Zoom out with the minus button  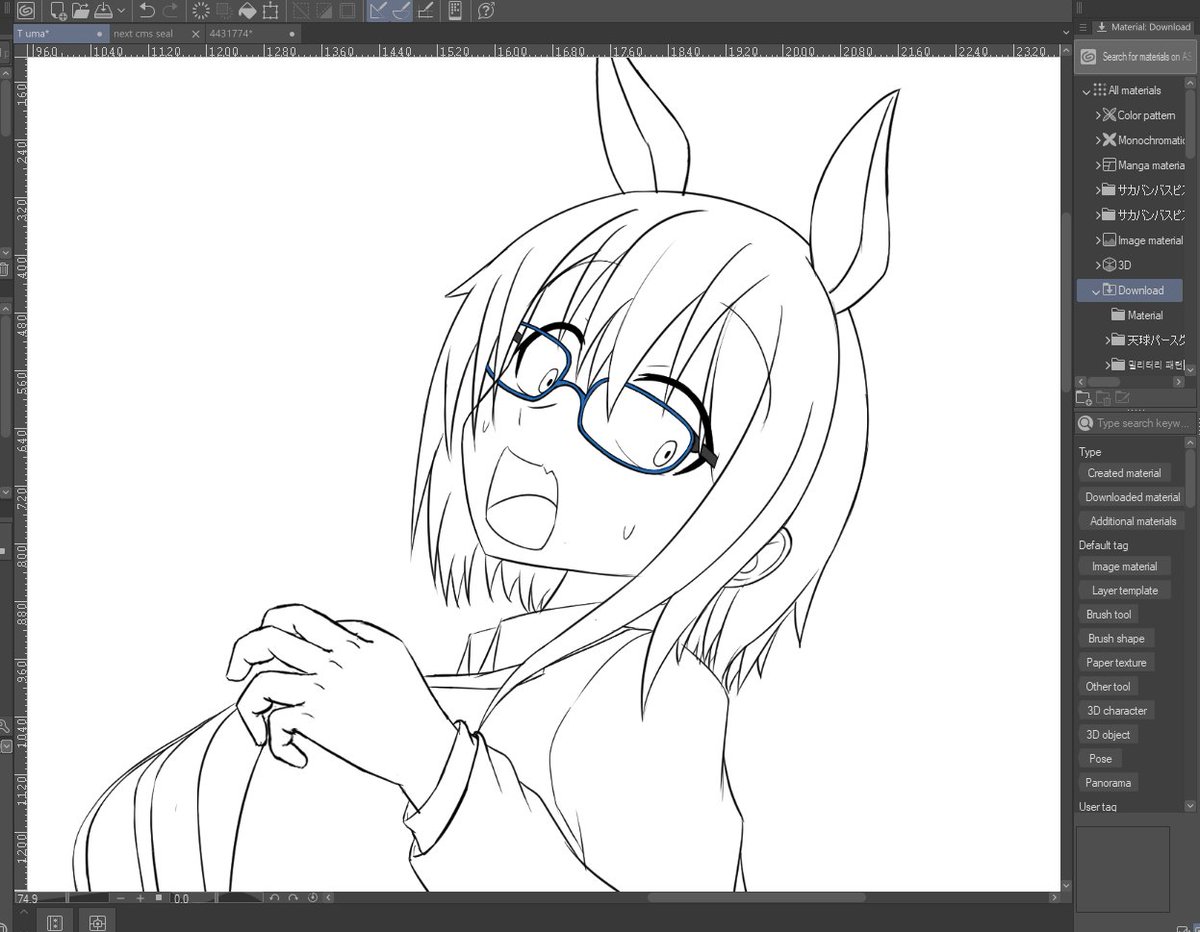click(x=121, y=899)
